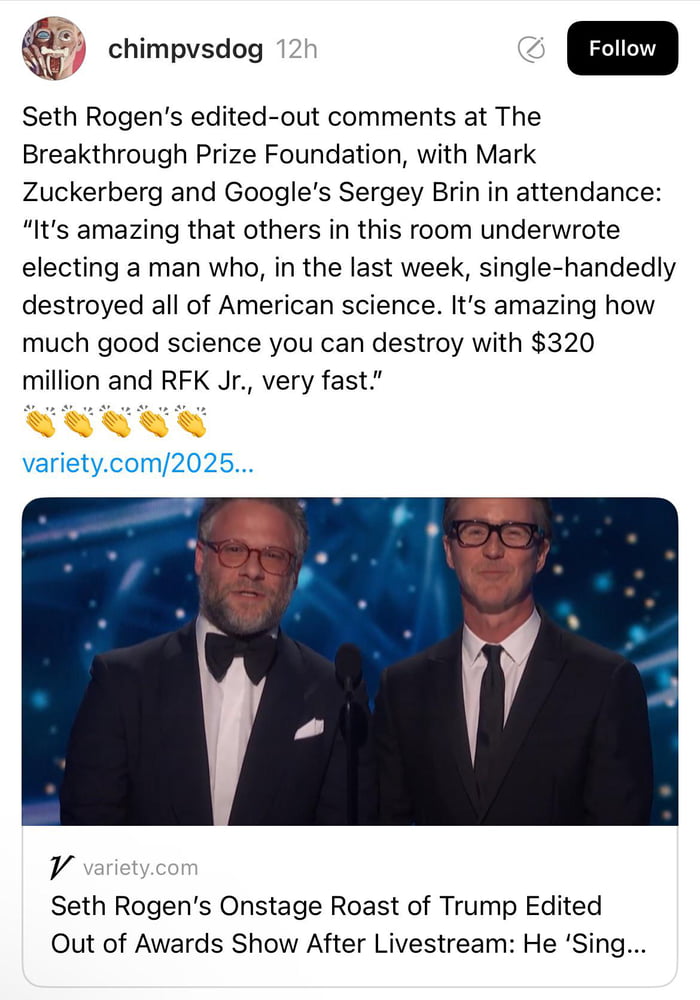Click the white pocket square in photo

pos(309,728)
